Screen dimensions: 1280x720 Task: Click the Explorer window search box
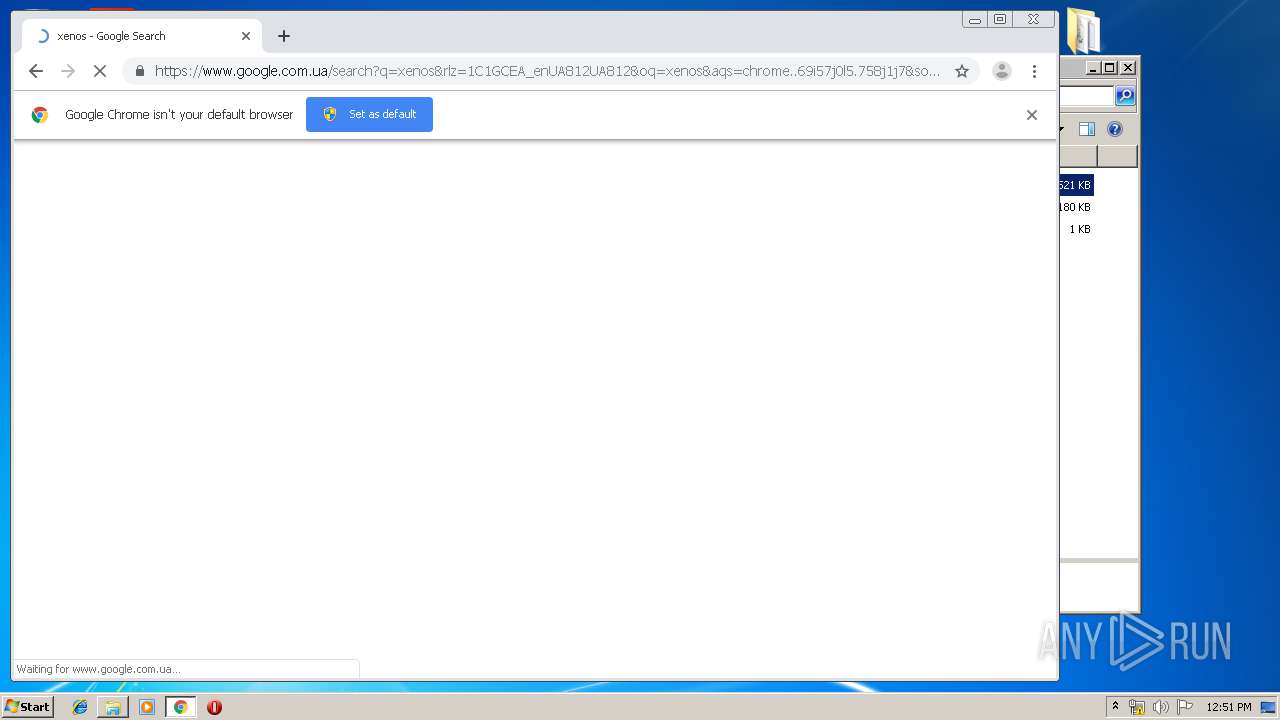pyautogui.click(x=1087, y=96)
